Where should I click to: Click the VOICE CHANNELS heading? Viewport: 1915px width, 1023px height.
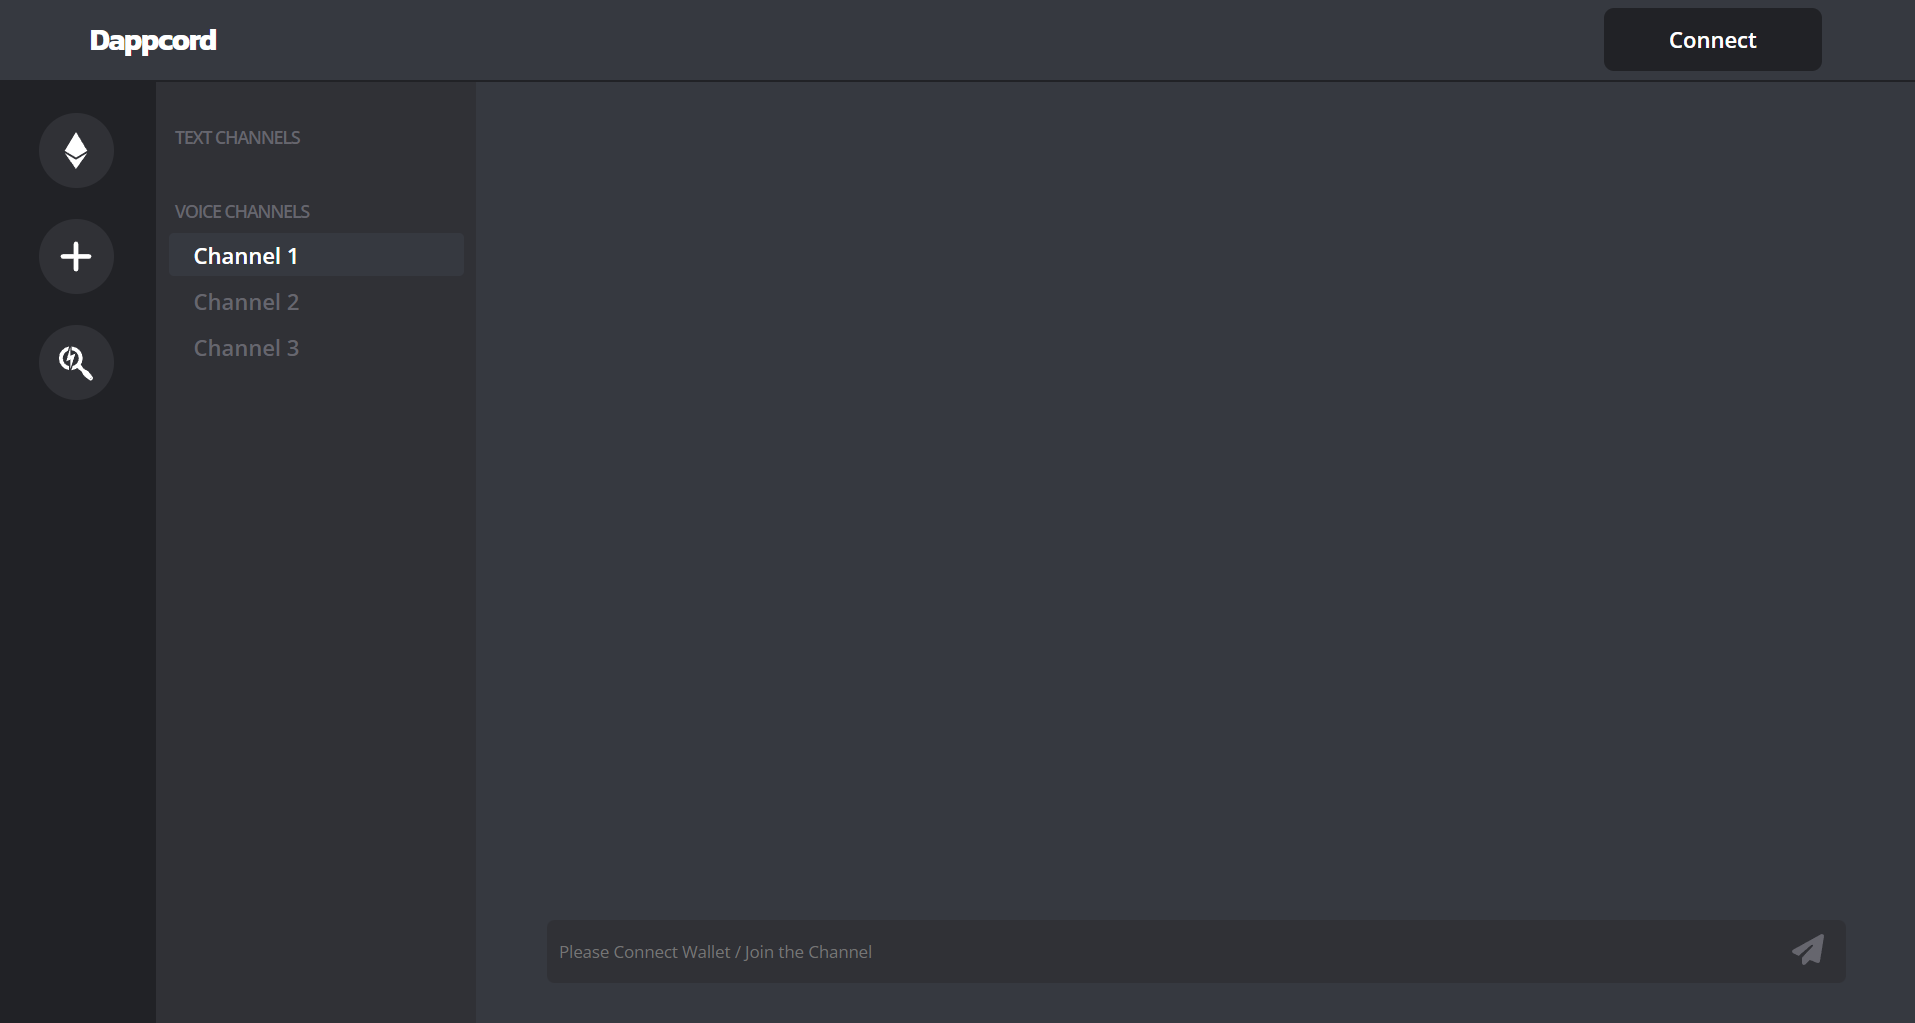tap(242, 212)
